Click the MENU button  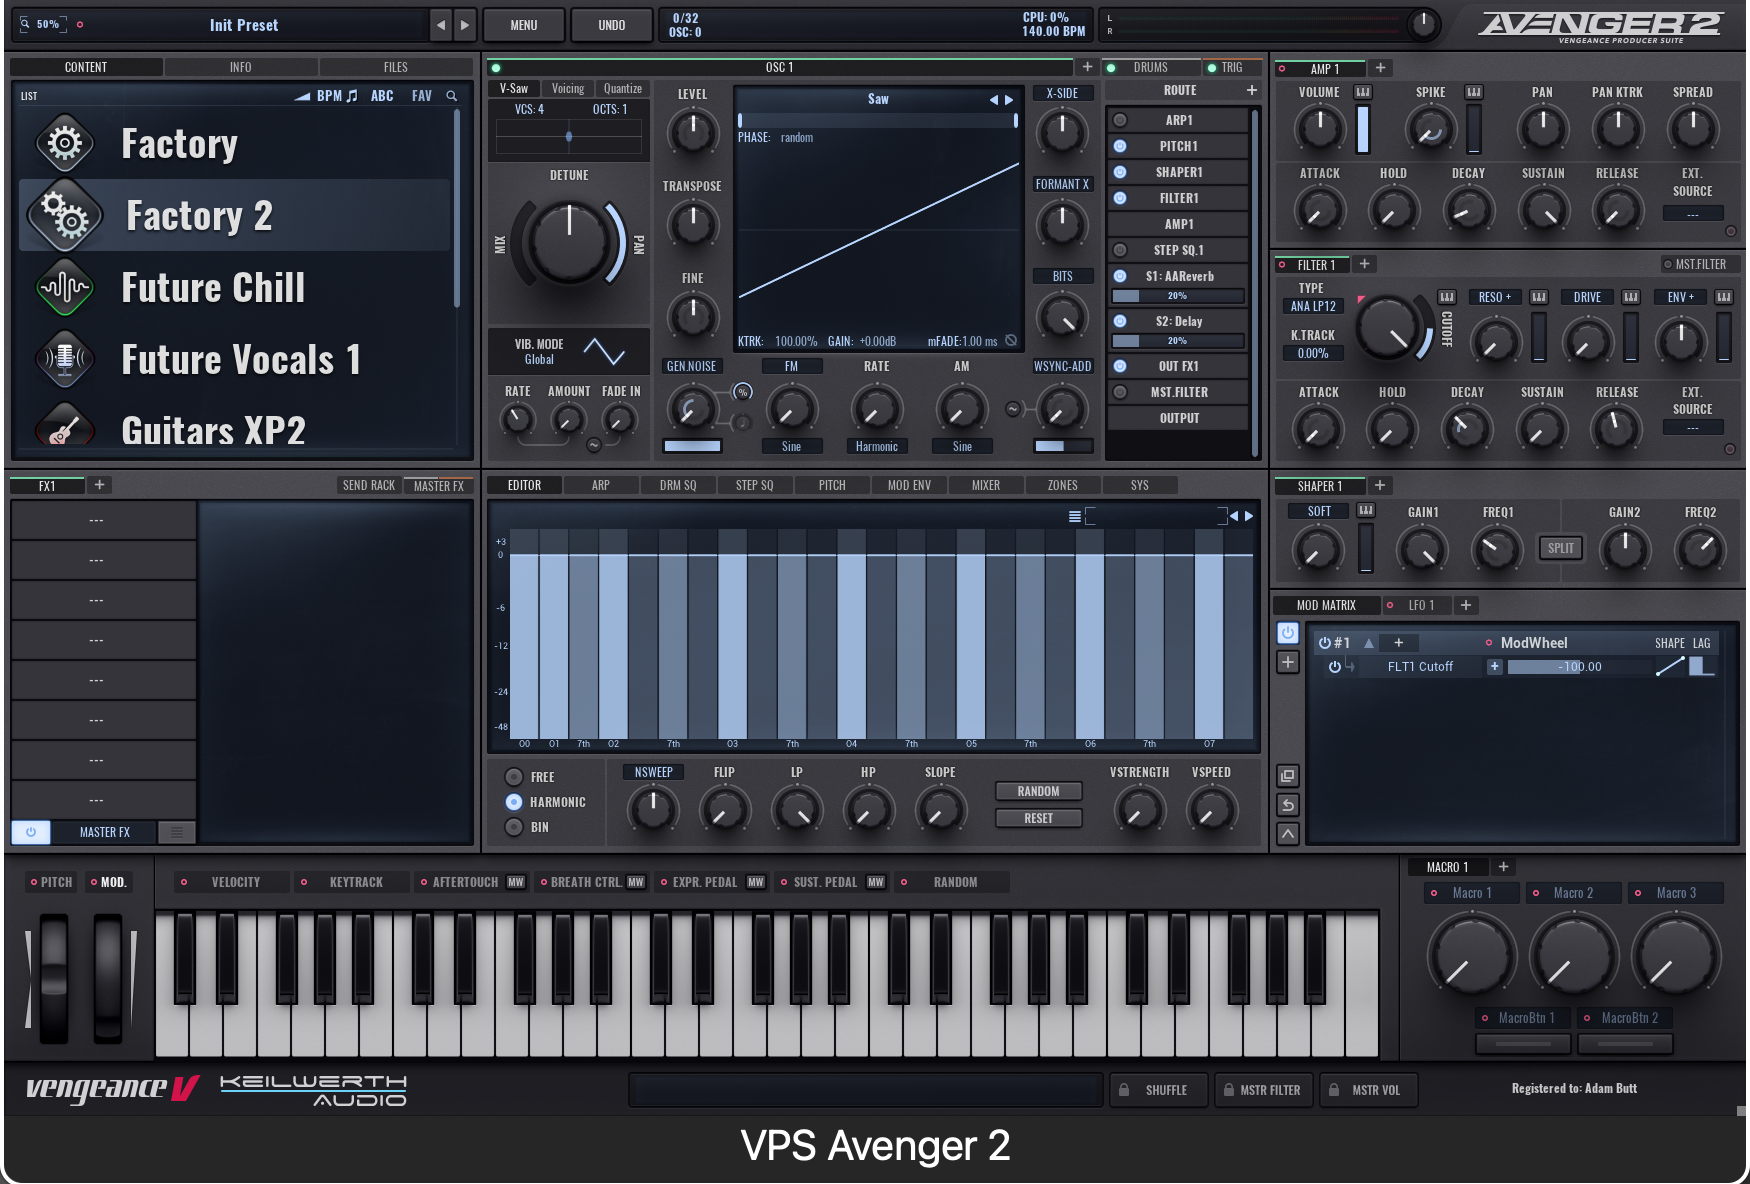coord(524,25)
